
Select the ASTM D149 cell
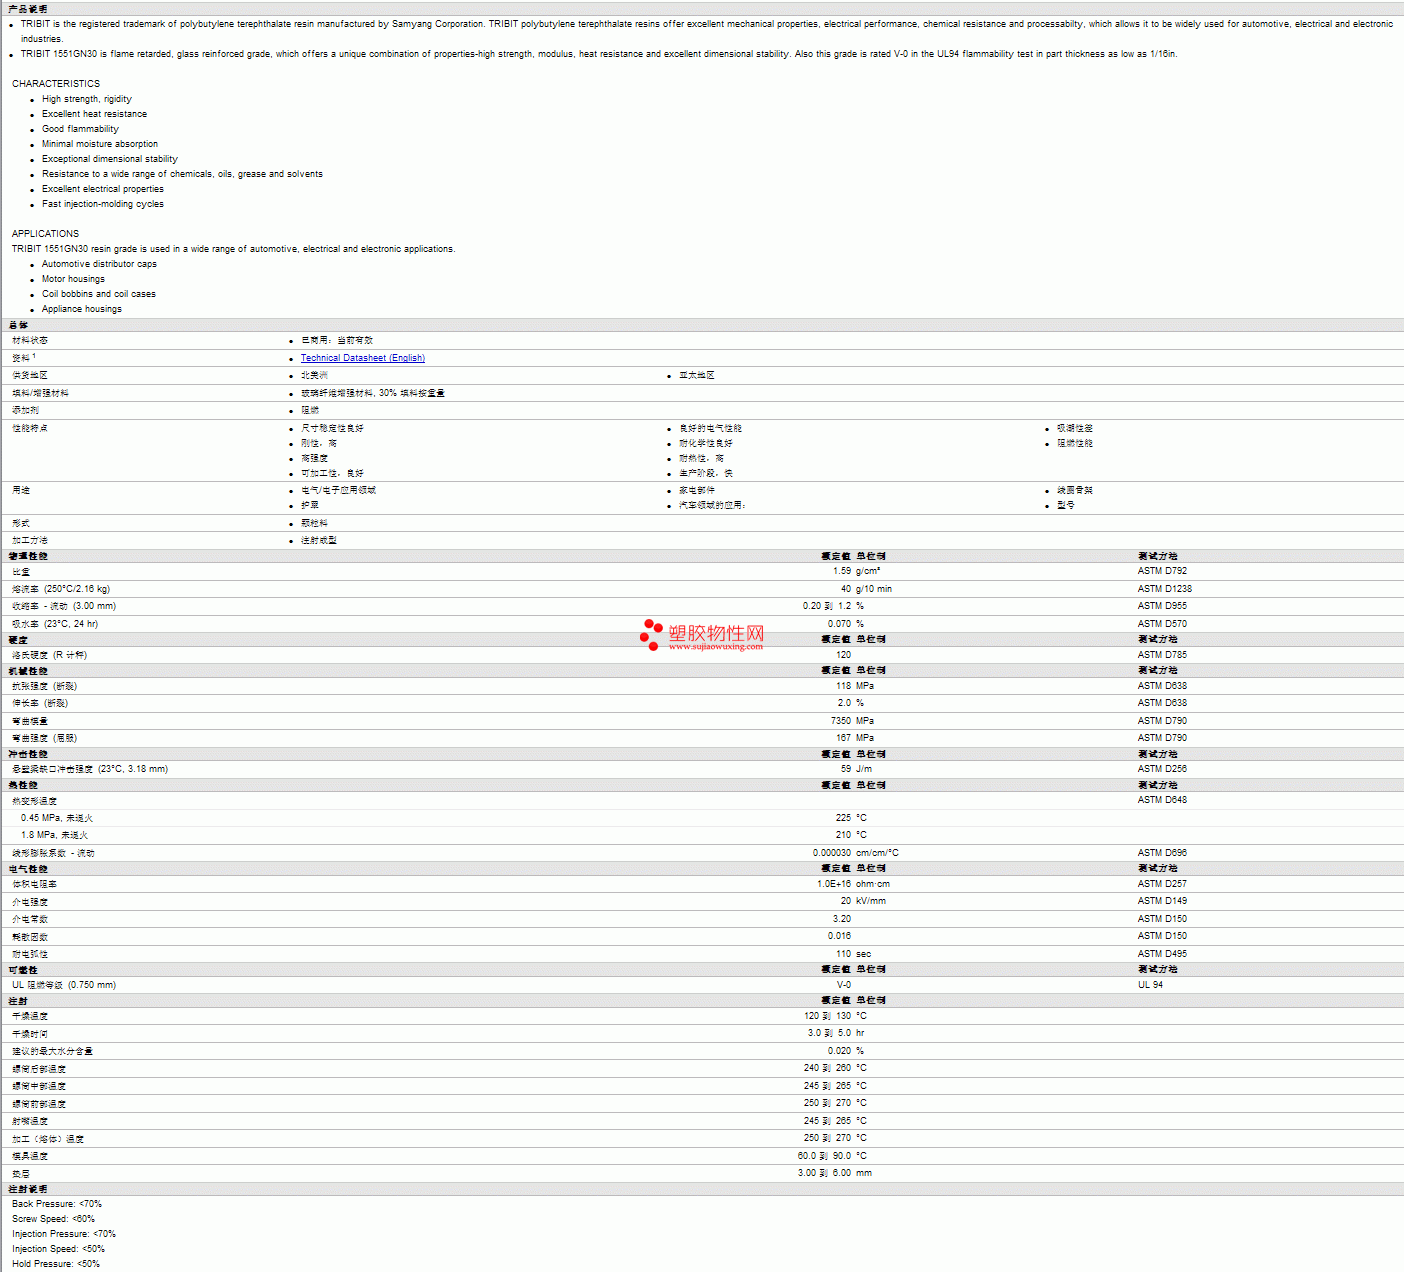point(1162,901)
